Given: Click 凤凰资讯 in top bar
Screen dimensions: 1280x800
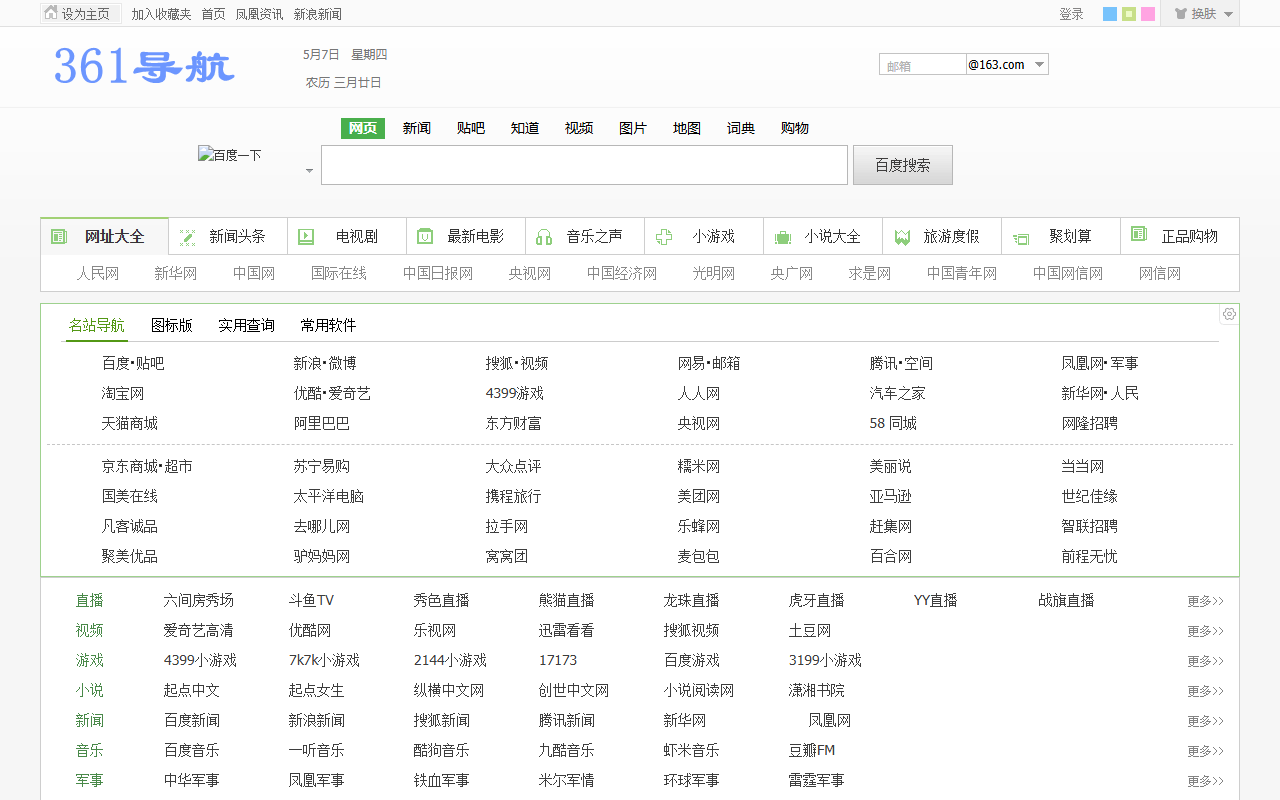Looking at the screenshot, I should point(259,14).
